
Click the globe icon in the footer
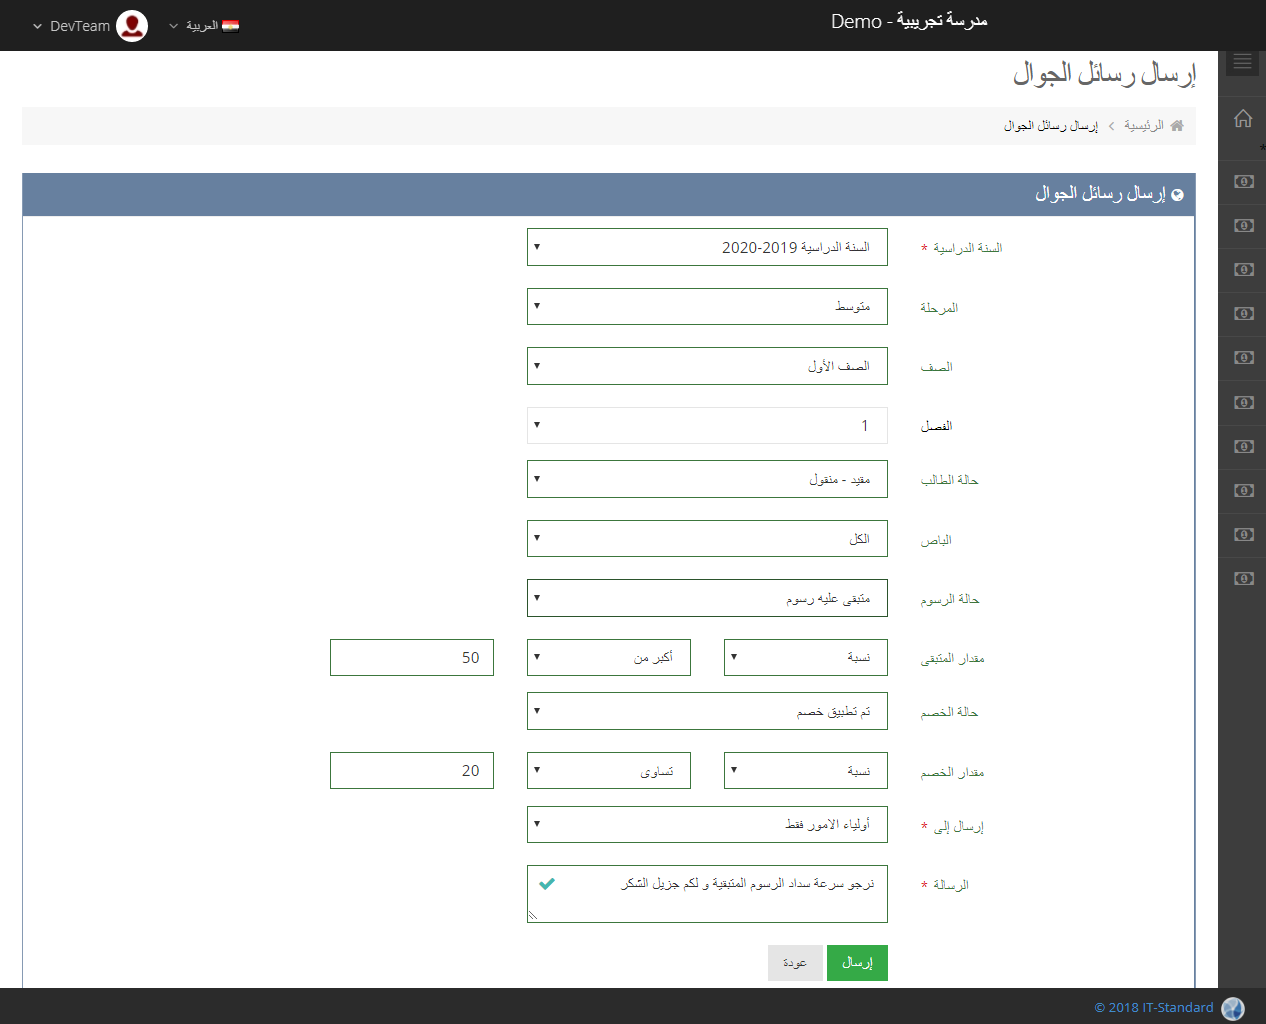pos(1233,1008)
